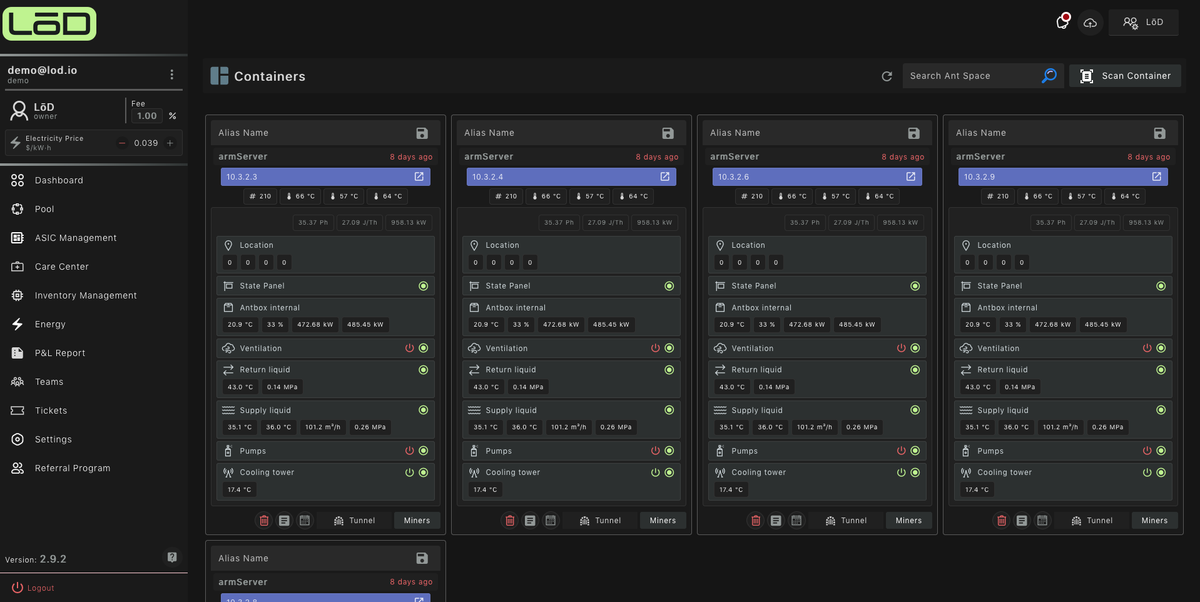
Task: Toggle Cooling tower power for container 10.3.2.6
Action: click(x=901, y=472)
